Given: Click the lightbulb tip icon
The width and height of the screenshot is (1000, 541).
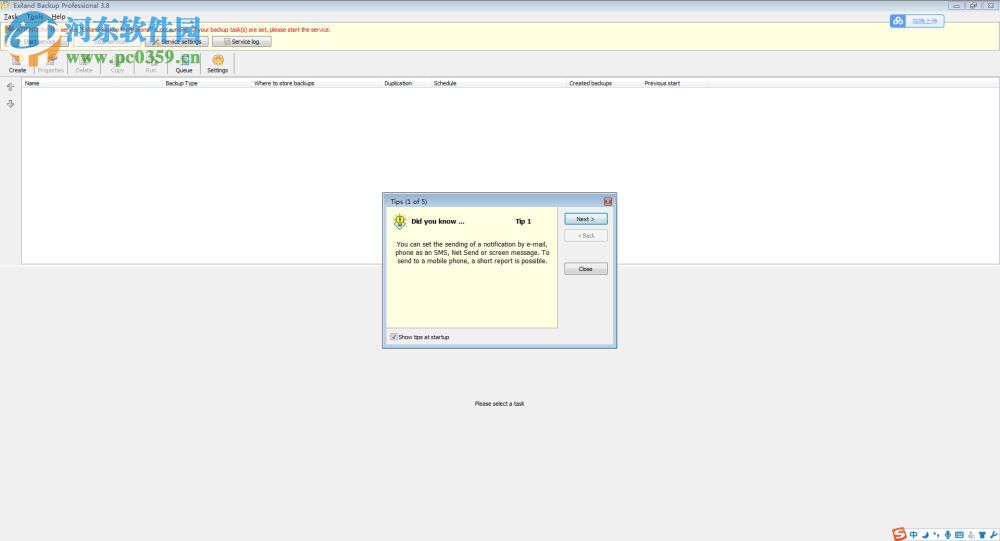Looking at the screenshot, I should (400, 221).
